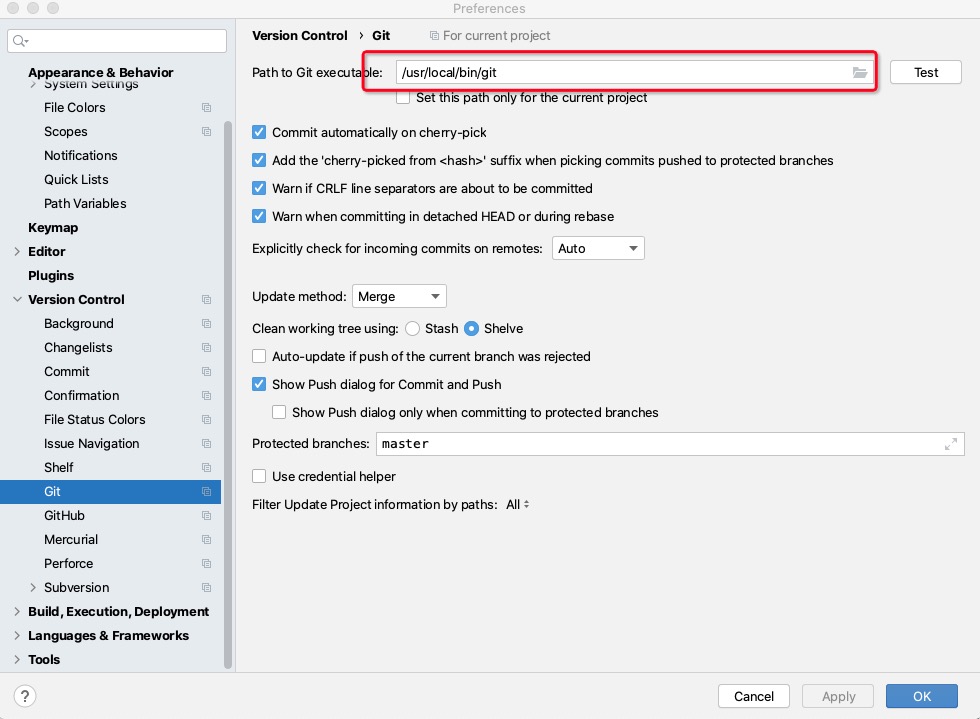The width and height of the screenshot is (980, 719).
Task: Click the OK button
Action: [x=921, y=696]
